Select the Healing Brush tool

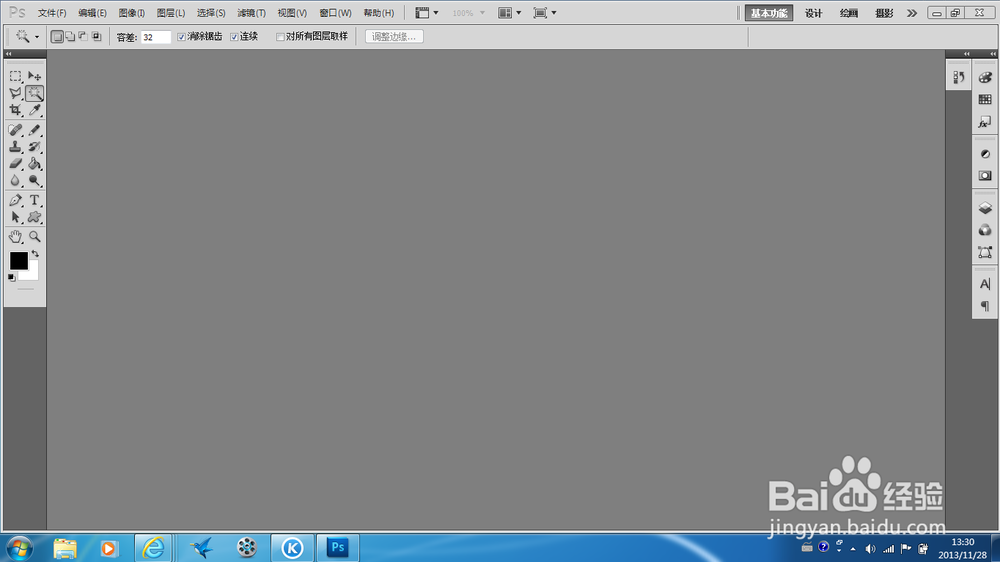[15, 130]
